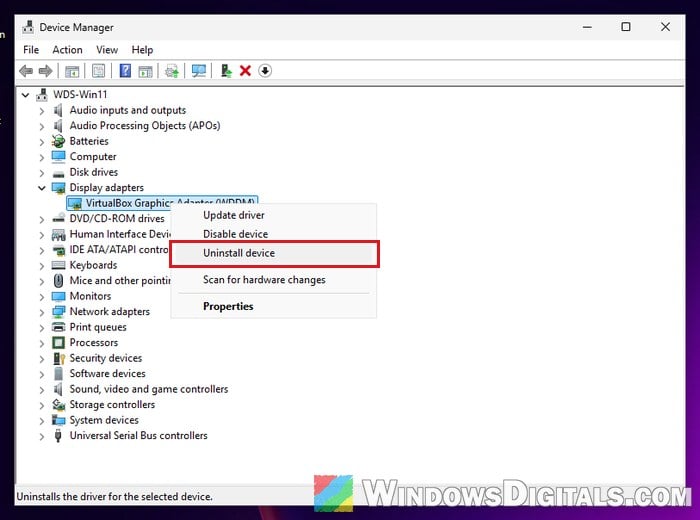This screenshot has height=520, width=700.
Task: Click the Back arrow toolbar icon
Action: click(x=26, y=71)
